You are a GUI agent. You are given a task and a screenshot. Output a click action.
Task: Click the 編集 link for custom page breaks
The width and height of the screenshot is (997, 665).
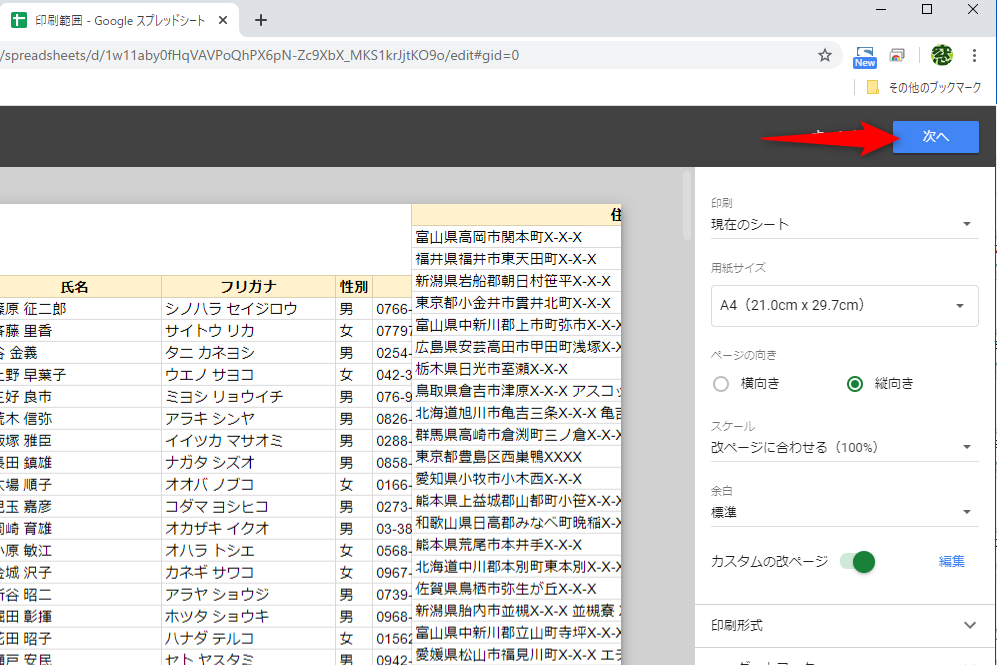pos(951,563)
